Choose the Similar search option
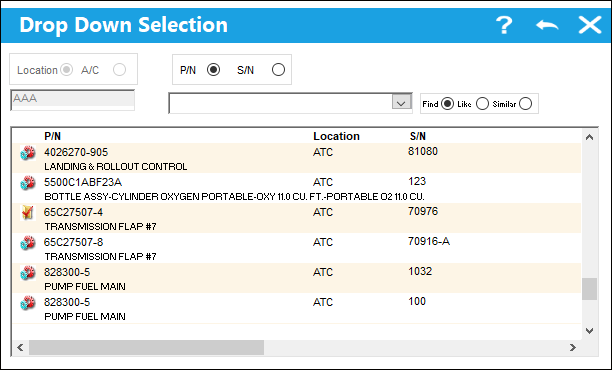Viewport: 612px width, 370px height. (x=526, y=104)
